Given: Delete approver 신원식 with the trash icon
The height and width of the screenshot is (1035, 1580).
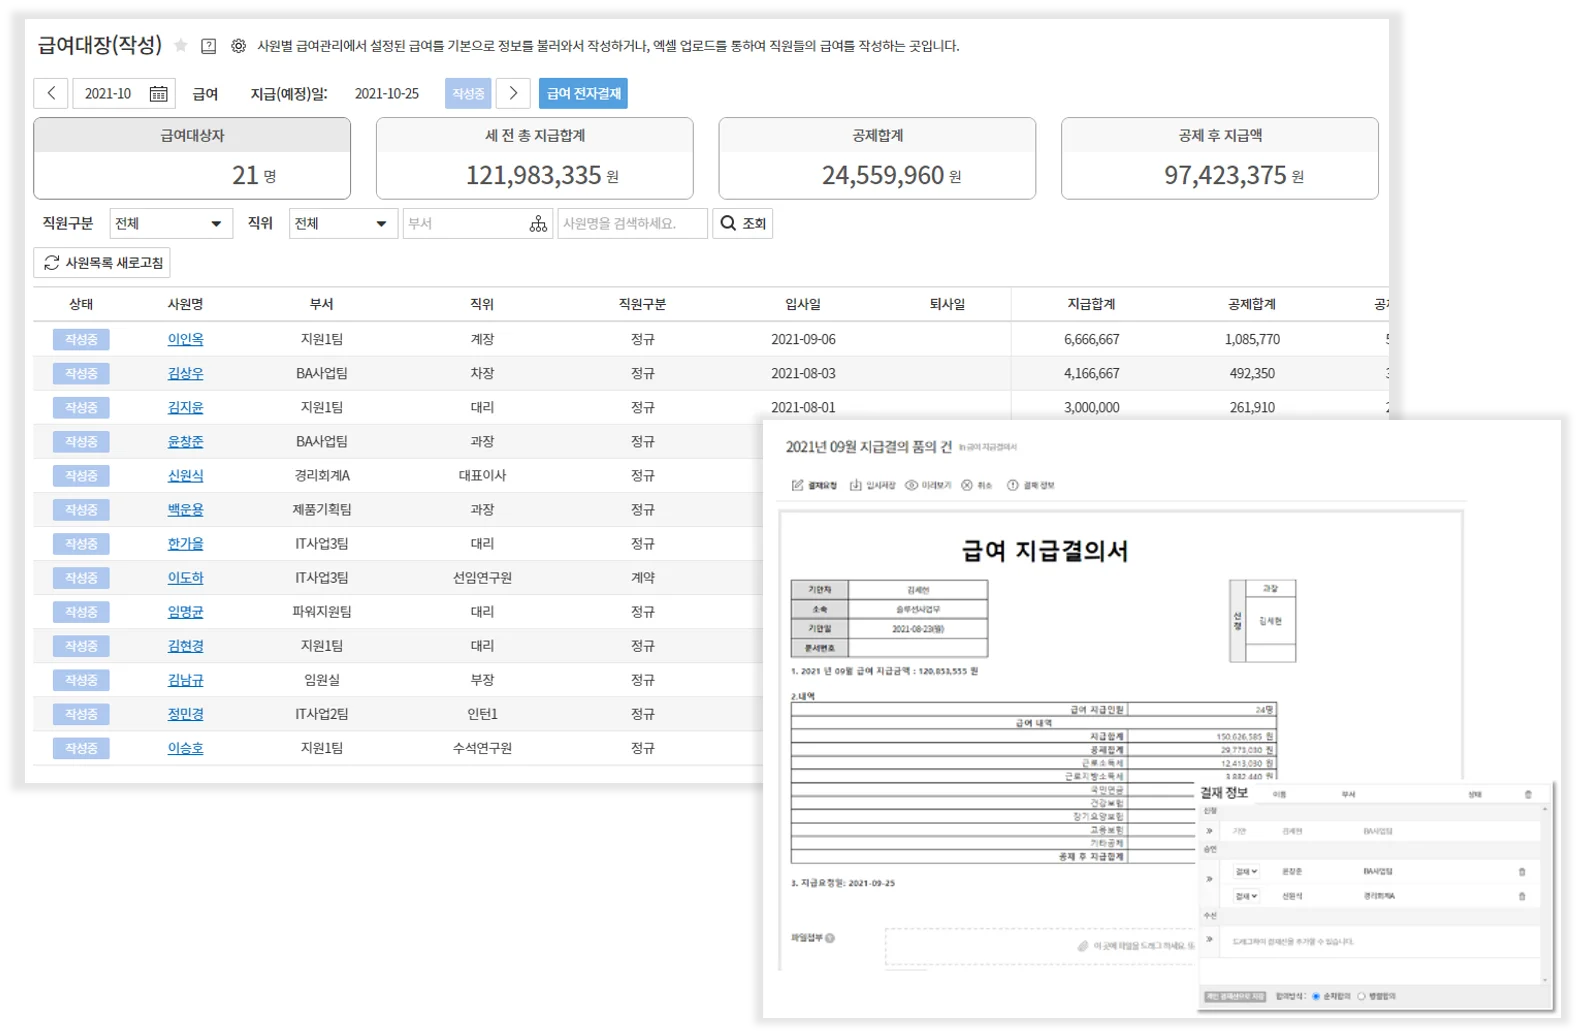Looking at the screenshot, I should coord(1522,896).
